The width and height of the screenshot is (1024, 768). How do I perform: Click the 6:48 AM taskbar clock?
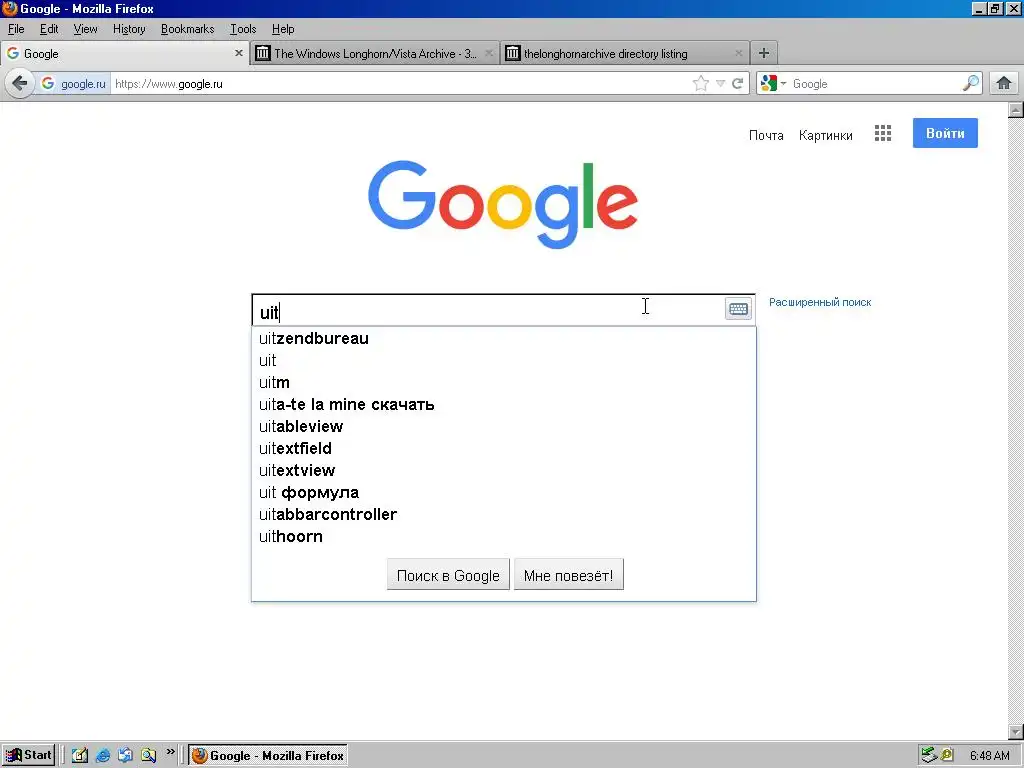pyautogui.click(x=989, y=756)
